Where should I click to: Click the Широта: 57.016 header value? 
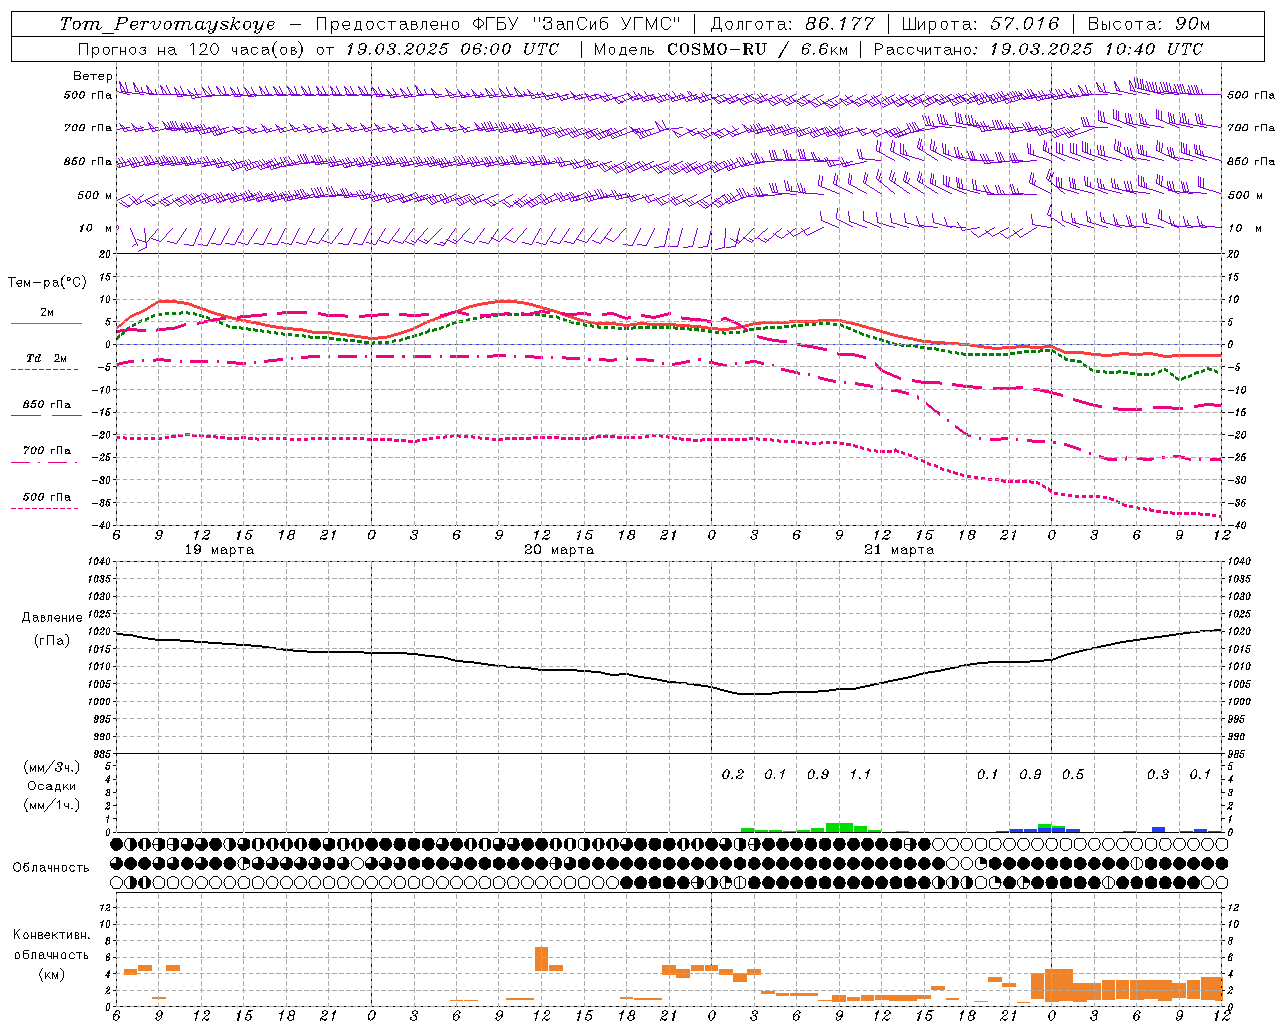click(980, 24)
